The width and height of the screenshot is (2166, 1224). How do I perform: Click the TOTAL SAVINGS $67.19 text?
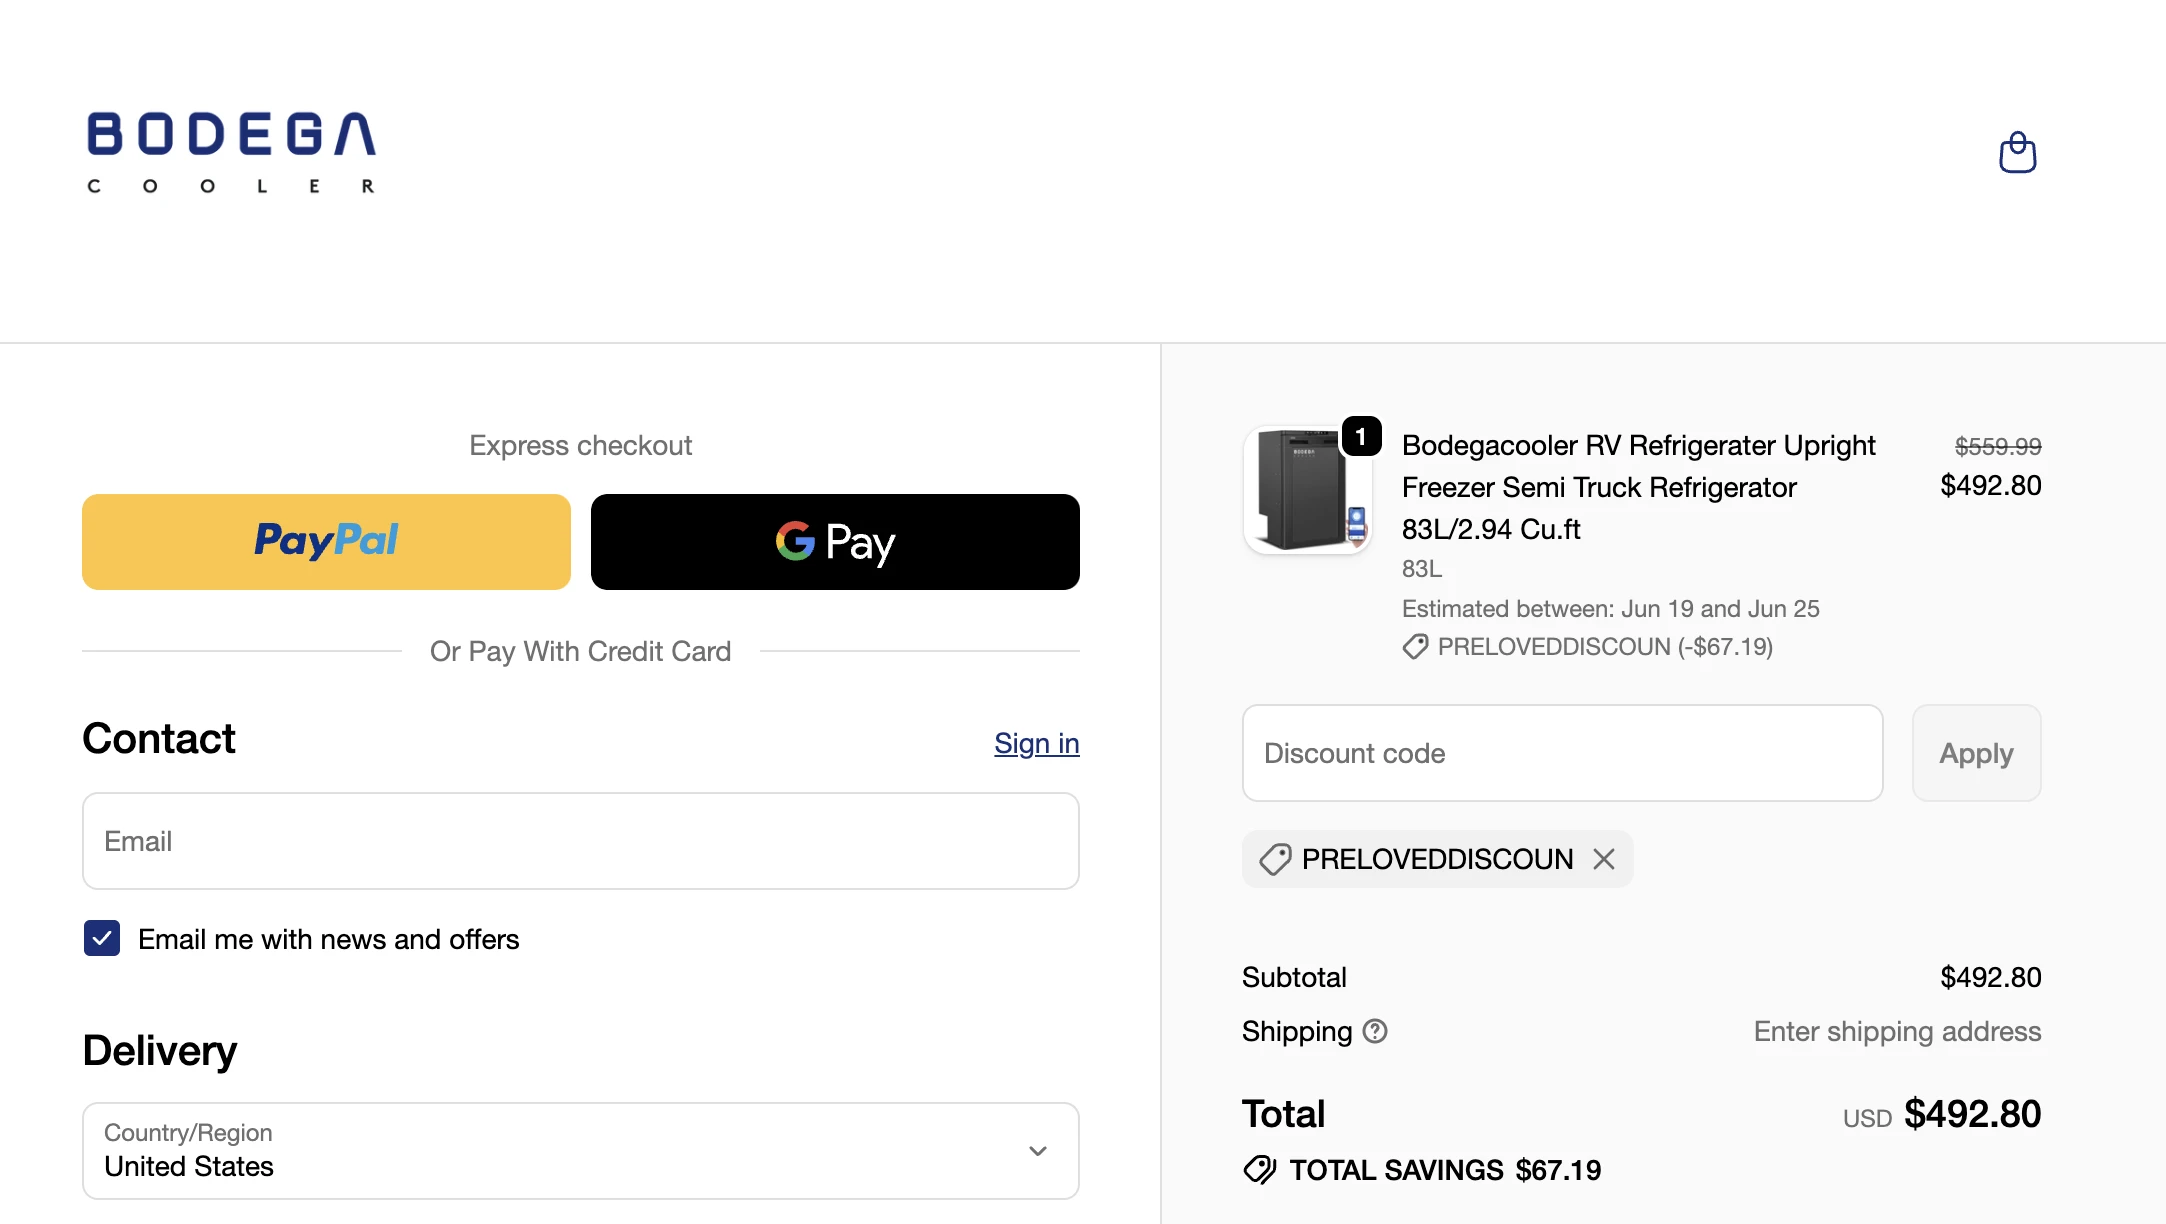coord(1445,1170)
